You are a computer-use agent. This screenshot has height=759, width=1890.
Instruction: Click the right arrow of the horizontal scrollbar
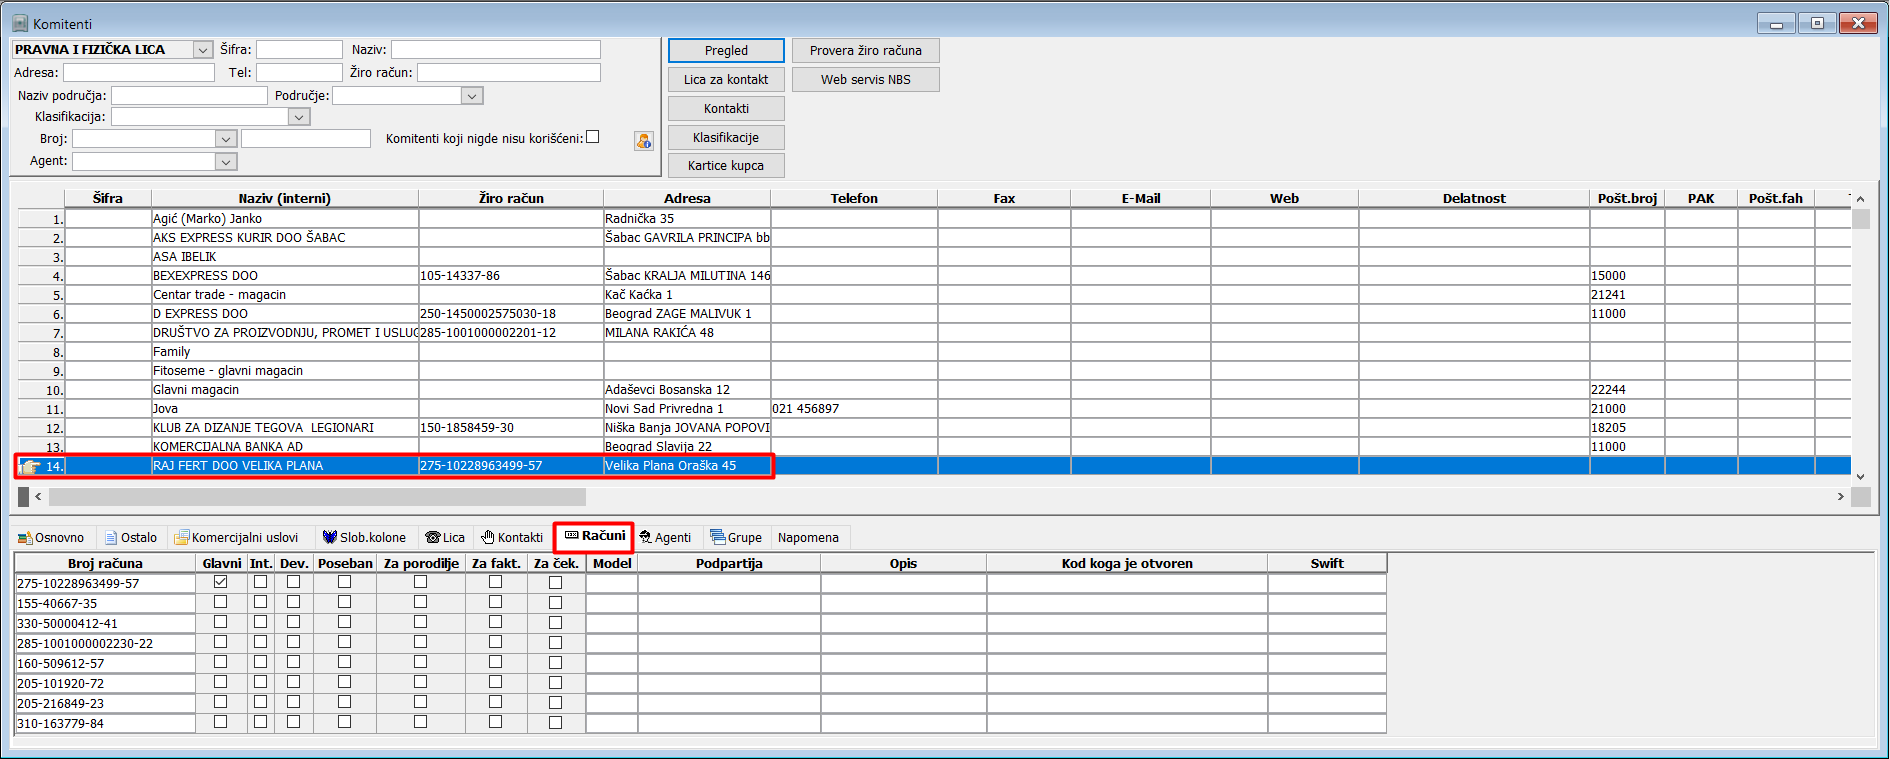tap(1840, 497)
